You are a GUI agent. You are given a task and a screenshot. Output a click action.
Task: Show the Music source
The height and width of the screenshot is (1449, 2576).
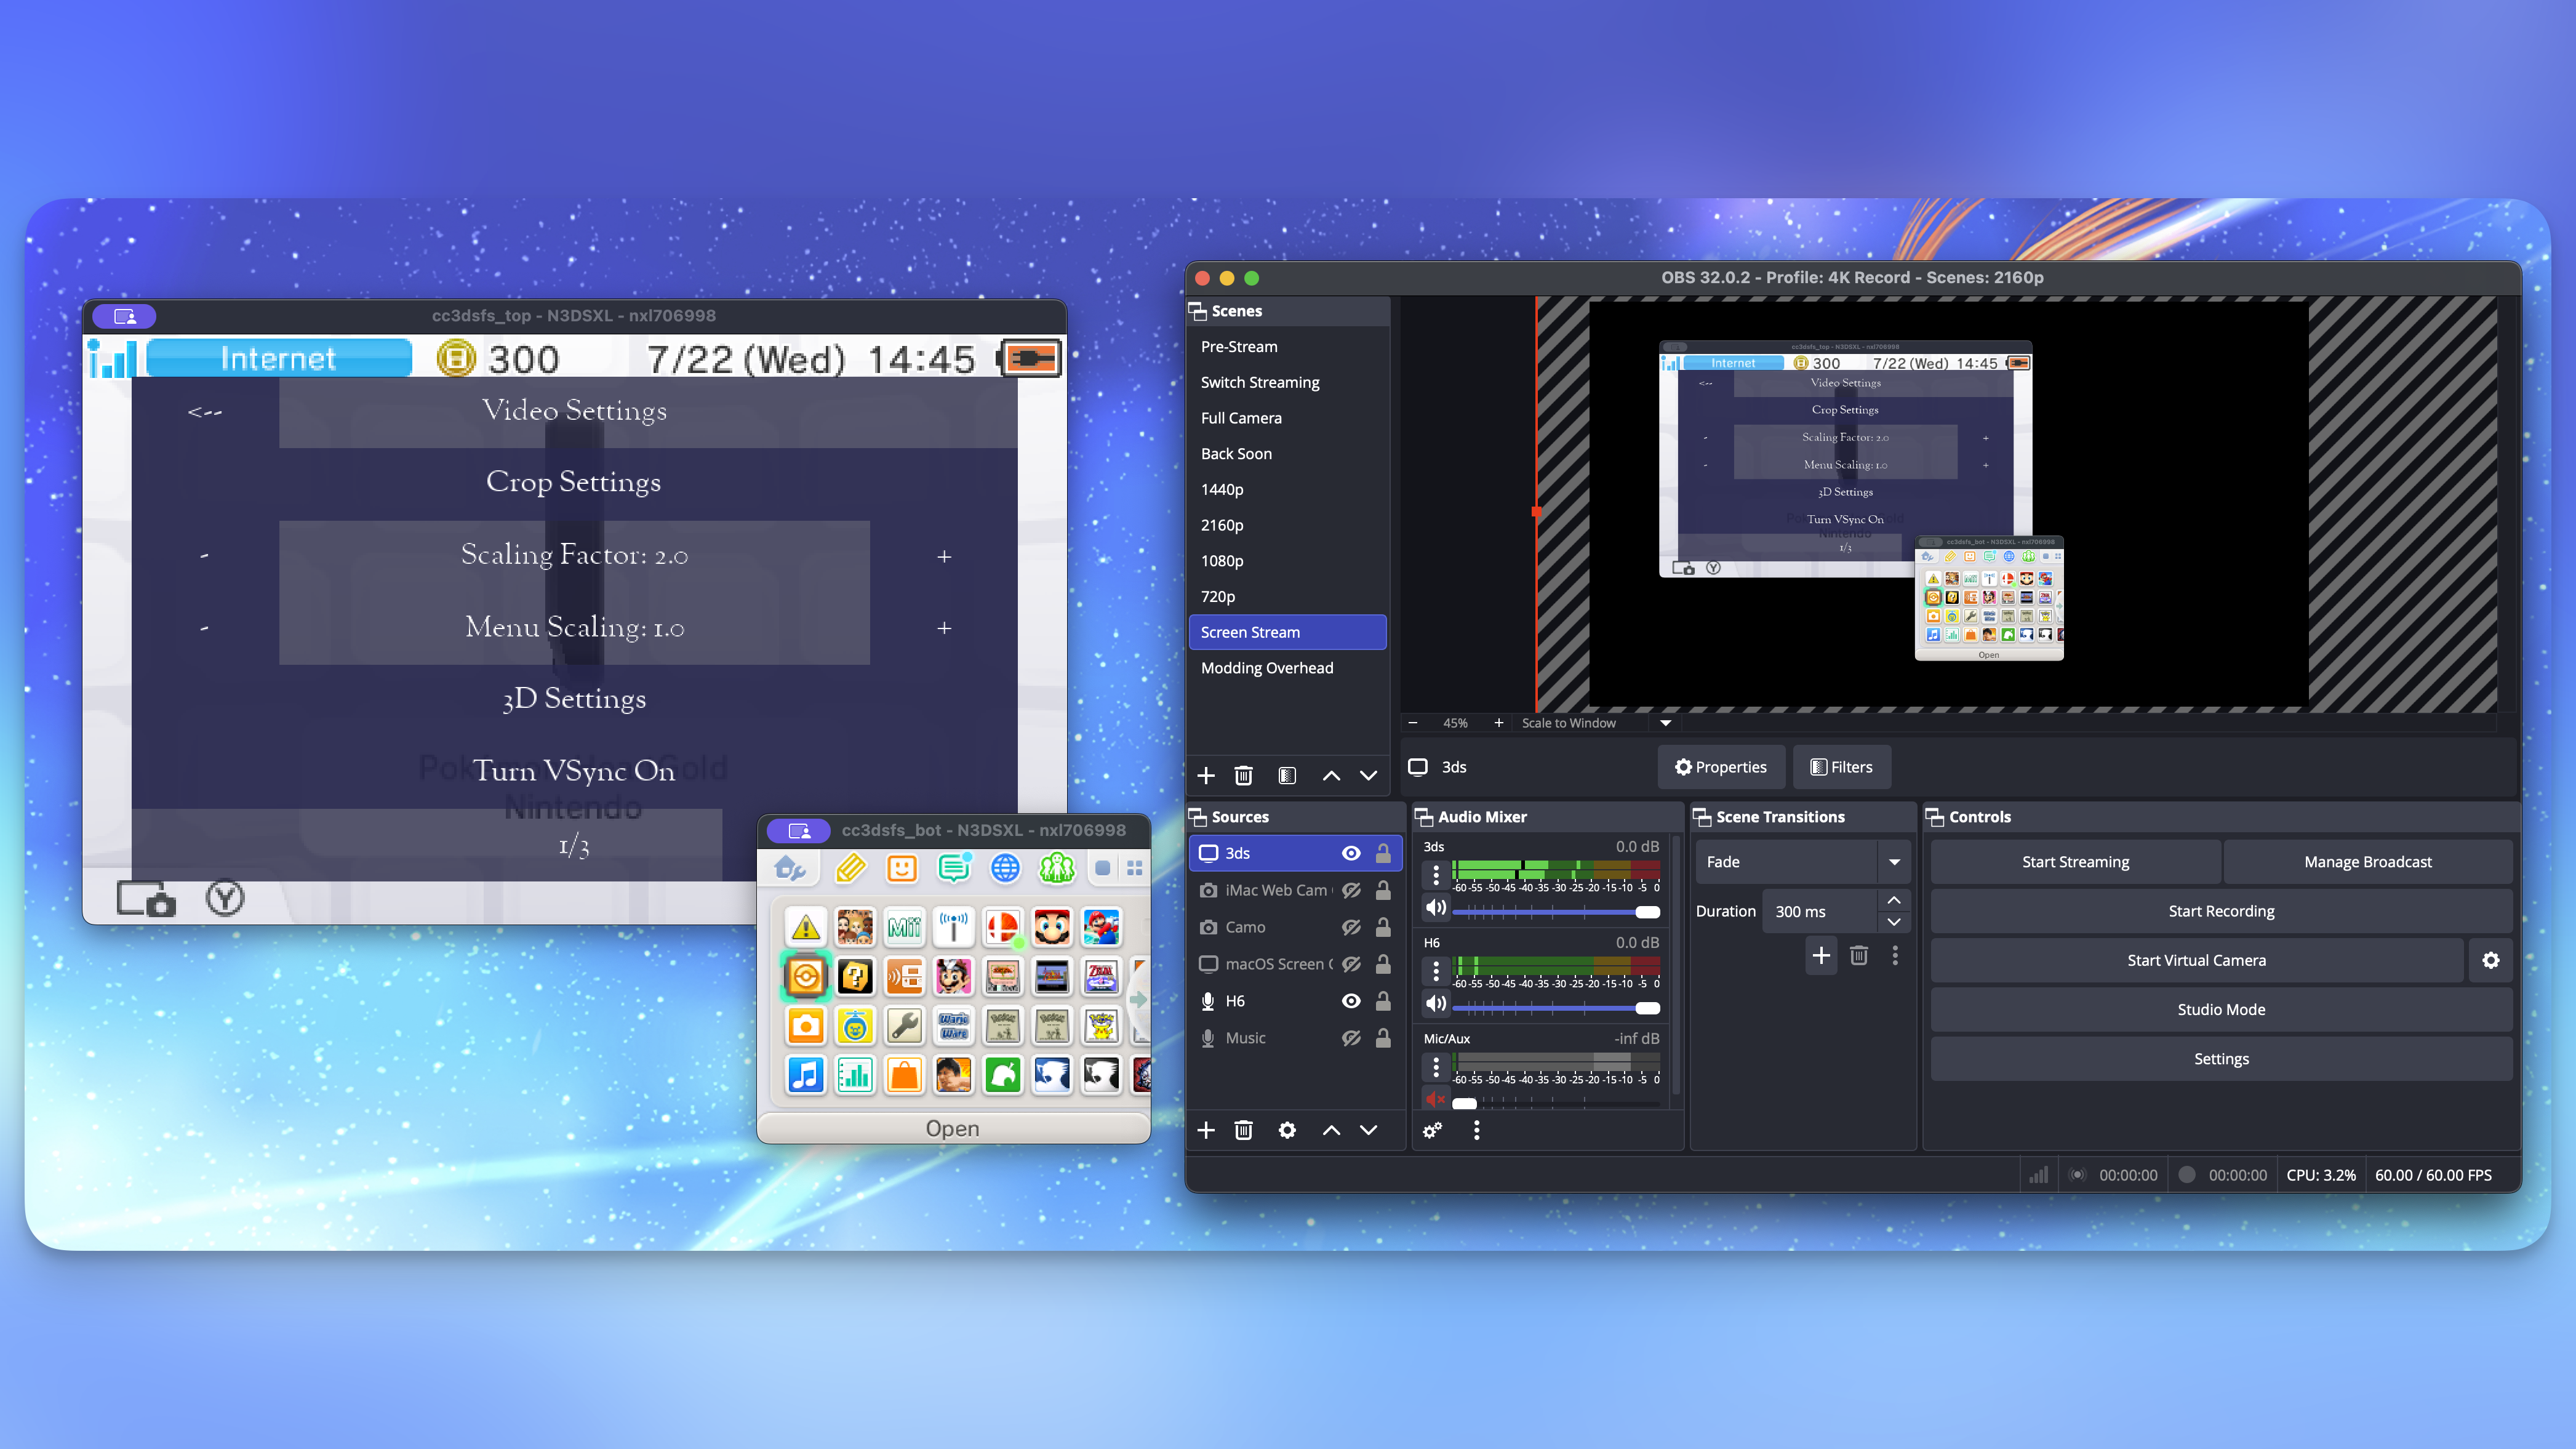(x=1351, y=1038)
